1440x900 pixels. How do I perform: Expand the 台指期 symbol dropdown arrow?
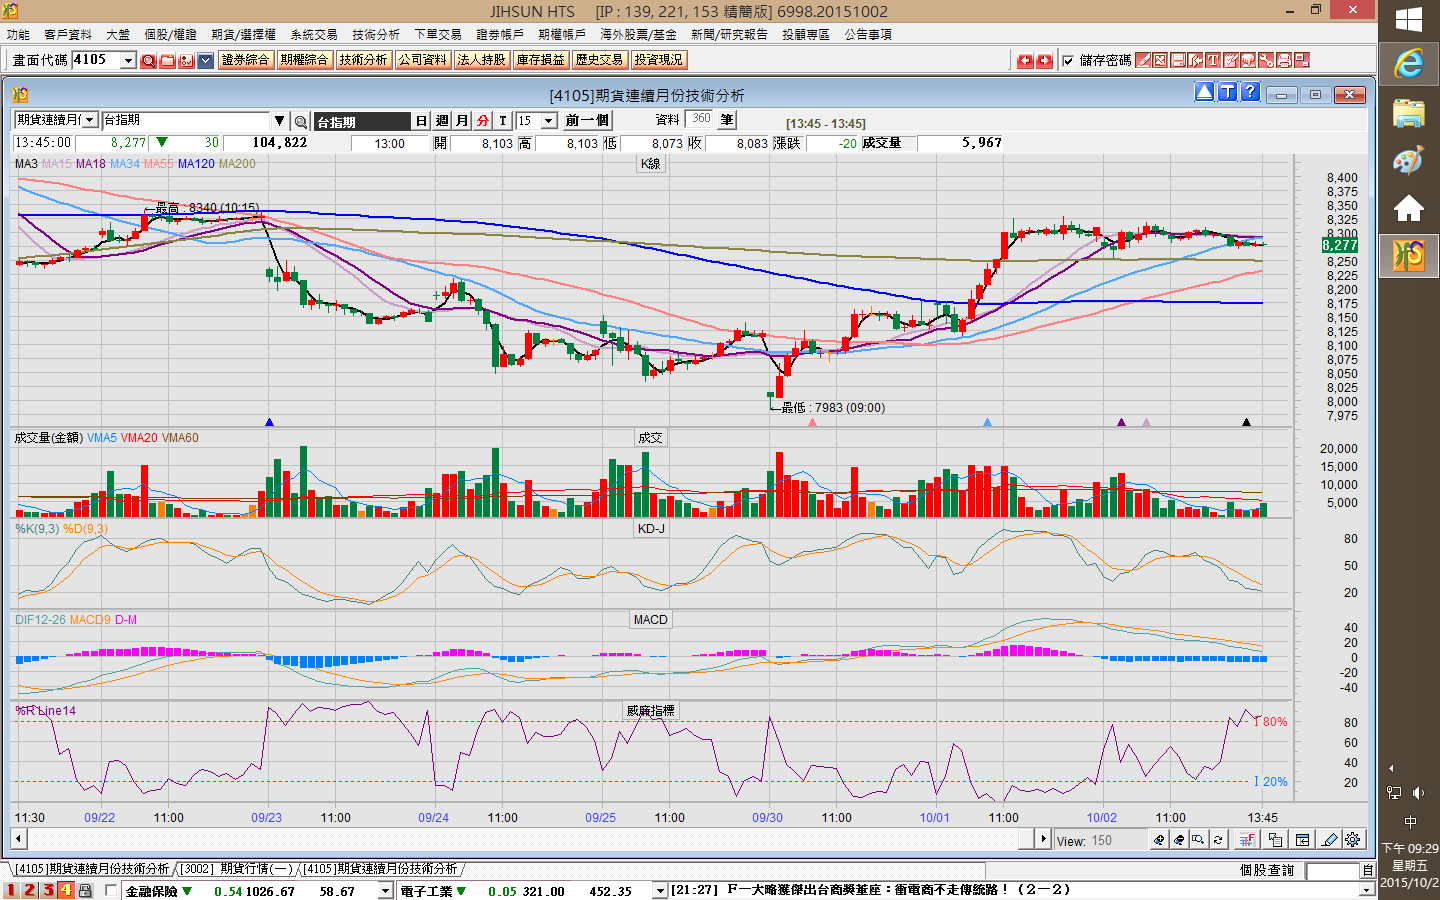280,120
